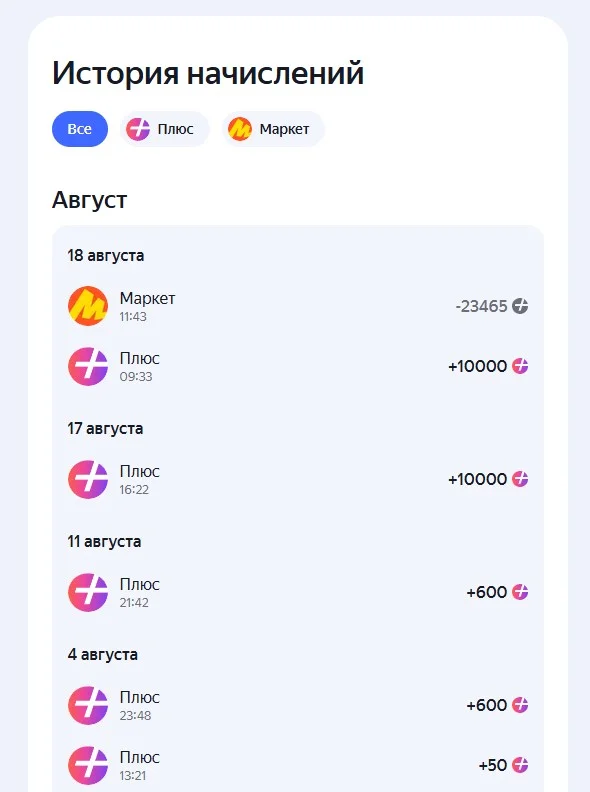
Task: Select the "Все" filter chip
Action: click(x=80, y=129)
